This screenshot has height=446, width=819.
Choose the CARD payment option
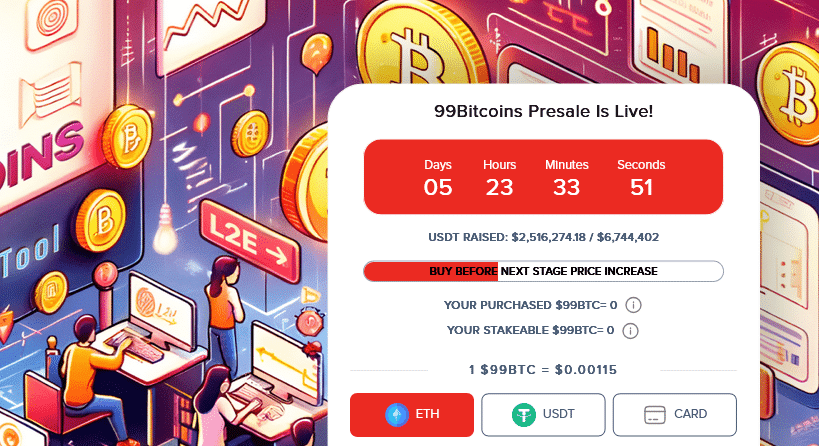pos(675,415)
